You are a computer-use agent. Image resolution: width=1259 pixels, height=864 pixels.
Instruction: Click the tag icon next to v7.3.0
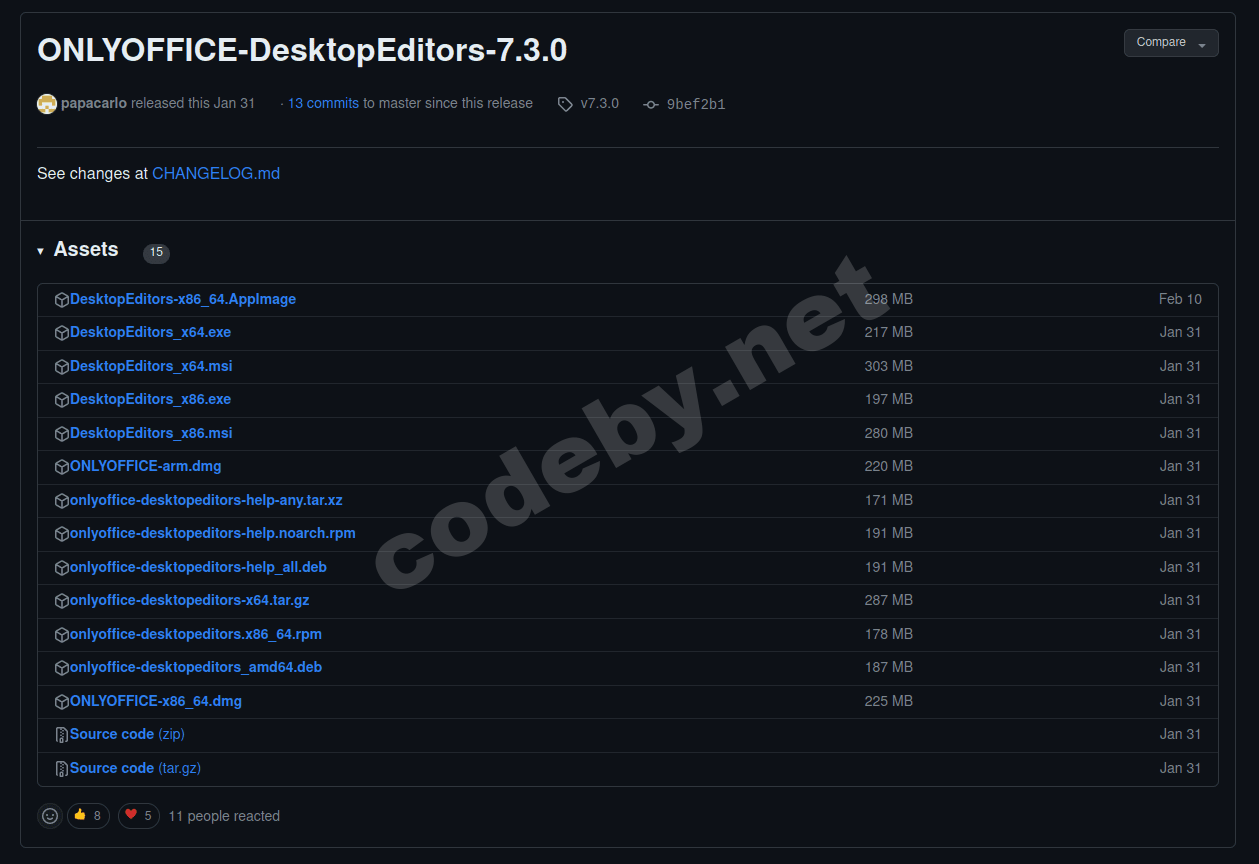click(x=565, y=104)
